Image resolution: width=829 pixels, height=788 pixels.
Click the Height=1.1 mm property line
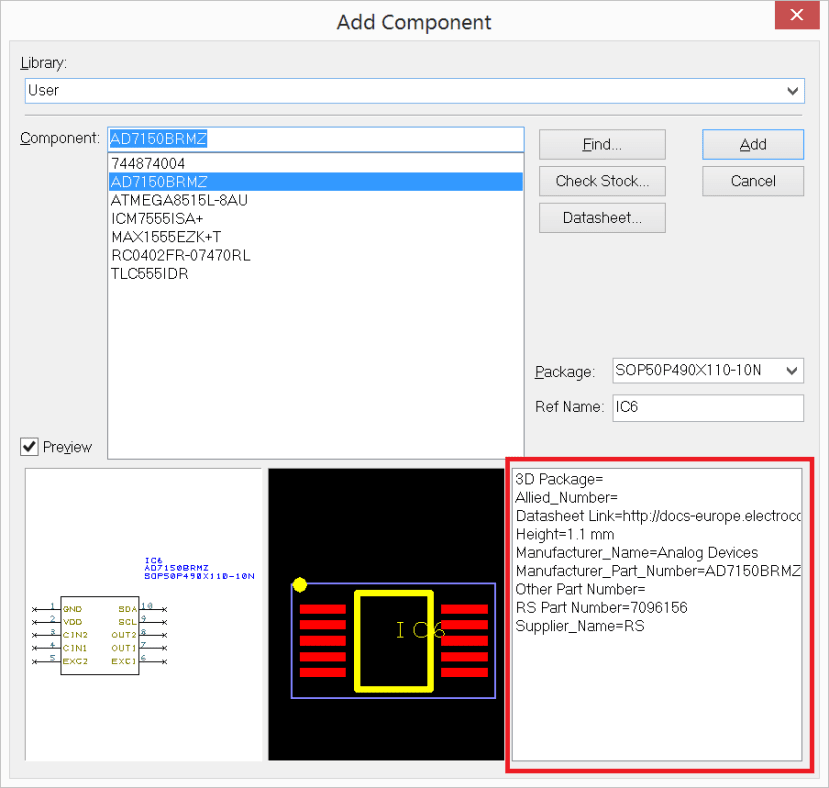[565, 534]
